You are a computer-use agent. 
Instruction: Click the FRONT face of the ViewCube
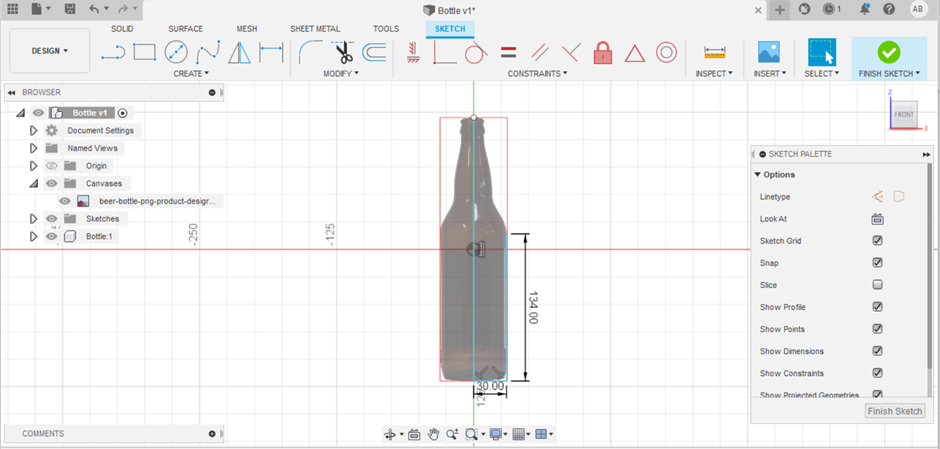coord(903,114)
